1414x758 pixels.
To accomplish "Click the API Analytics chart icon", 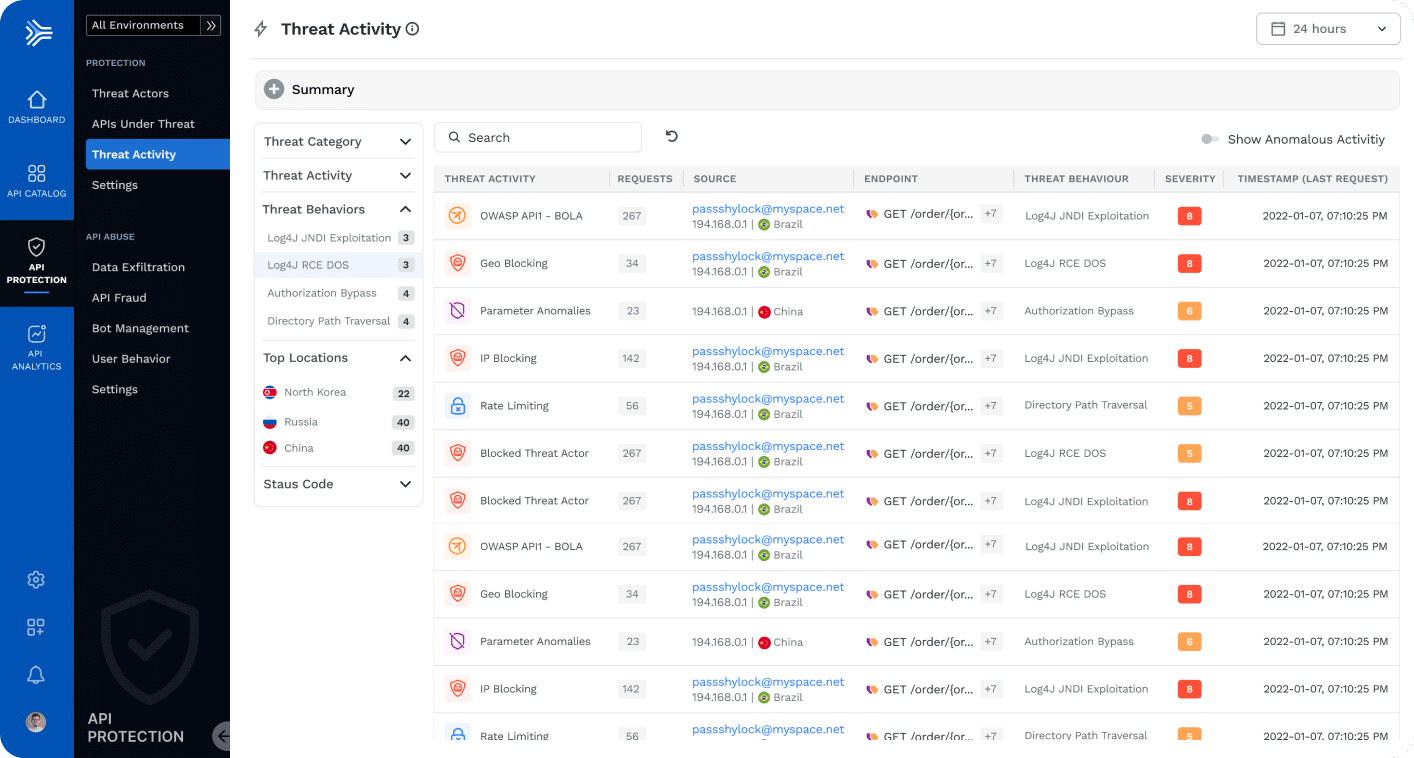I will click(36, 335).
